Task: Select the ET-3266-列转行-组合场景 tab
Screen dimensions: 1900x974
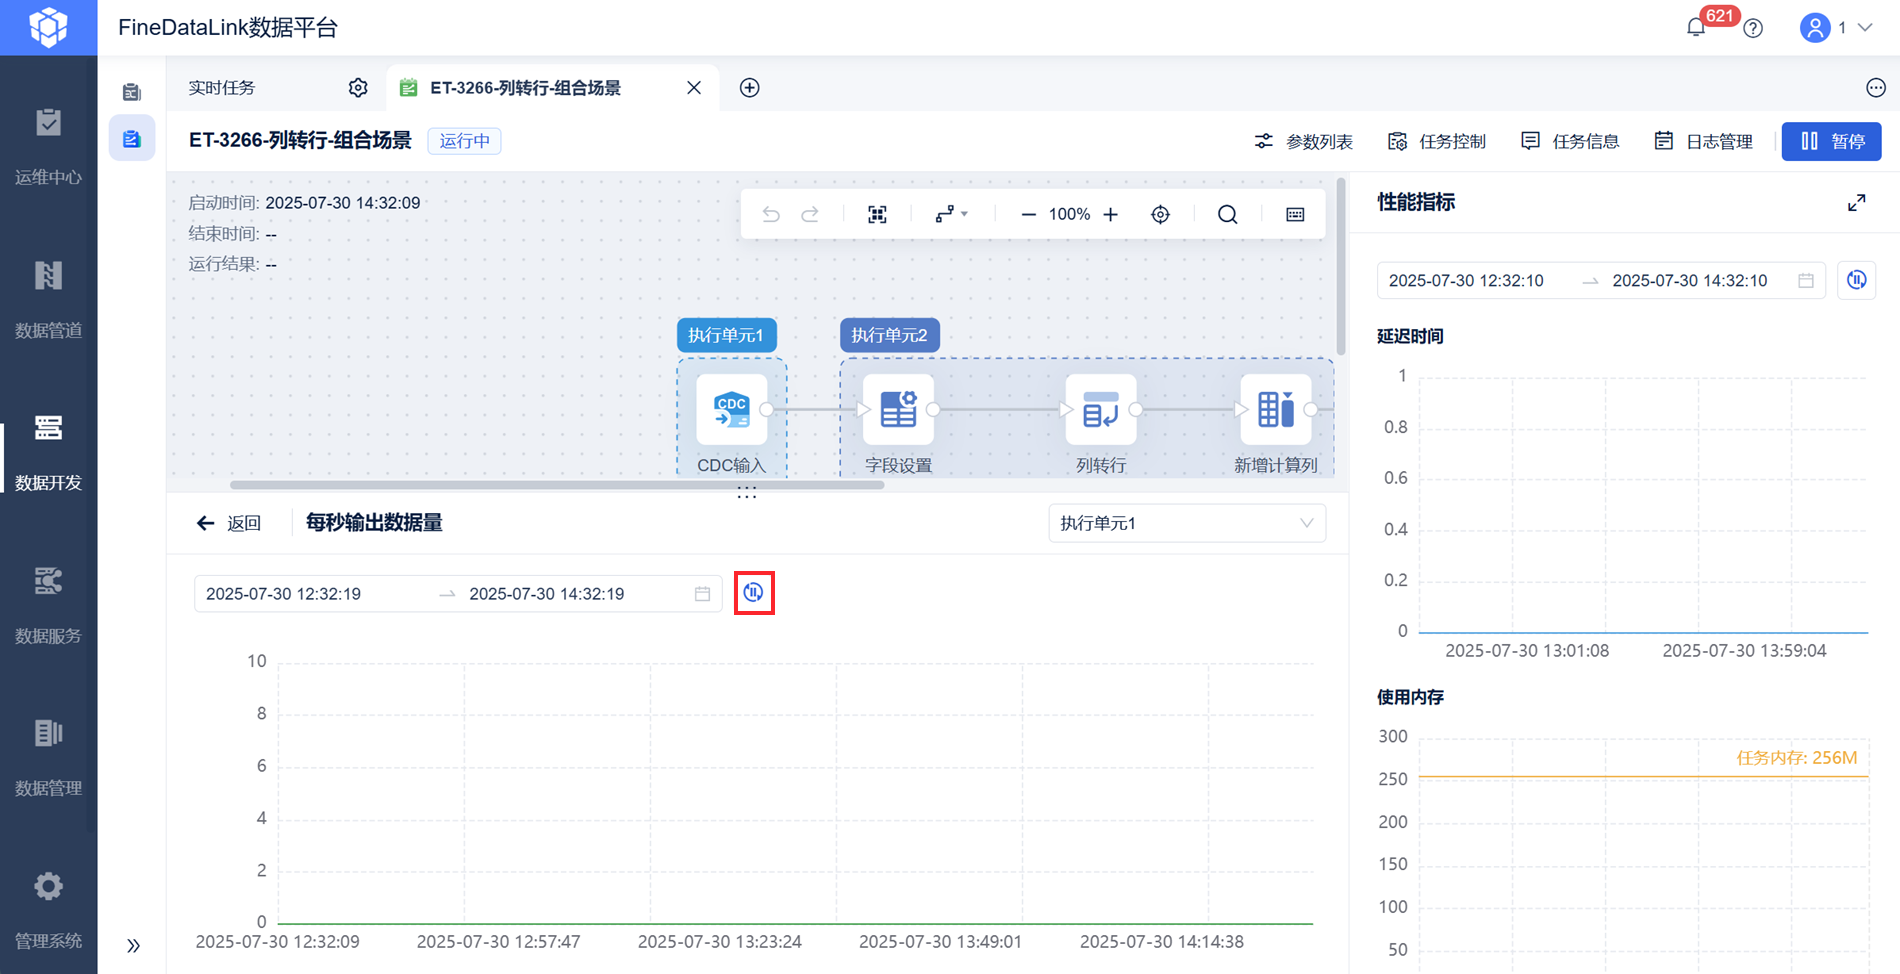Action: tap(525, 88)
